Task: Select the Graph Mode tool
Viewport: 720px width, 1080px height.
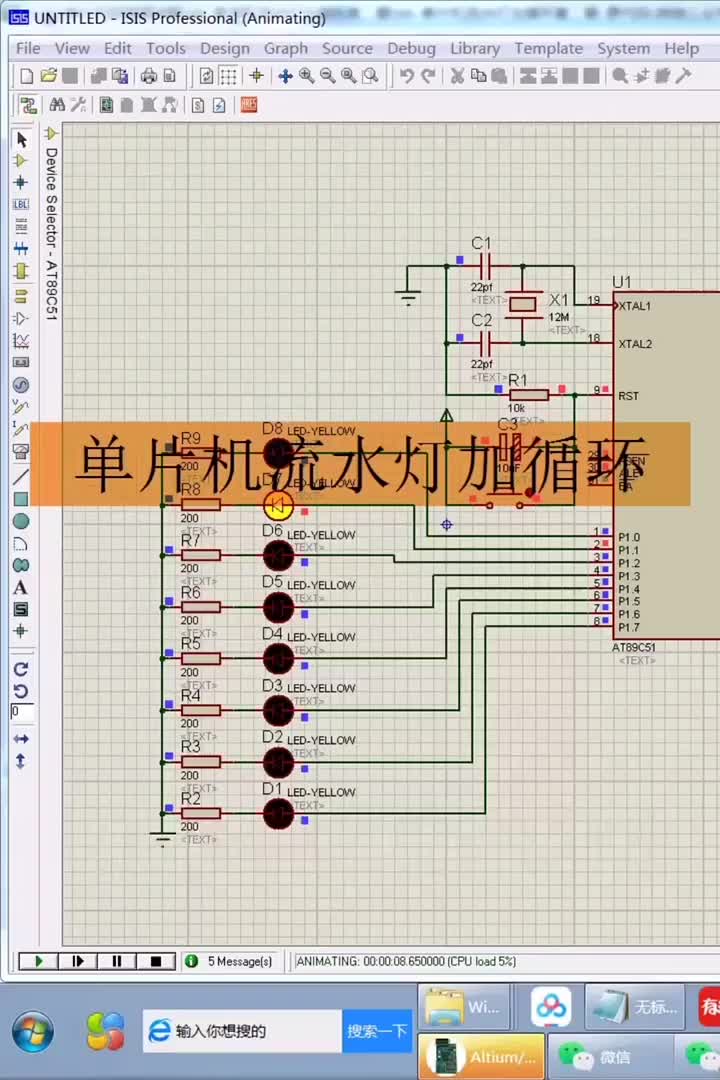Action: pos(21,340)
